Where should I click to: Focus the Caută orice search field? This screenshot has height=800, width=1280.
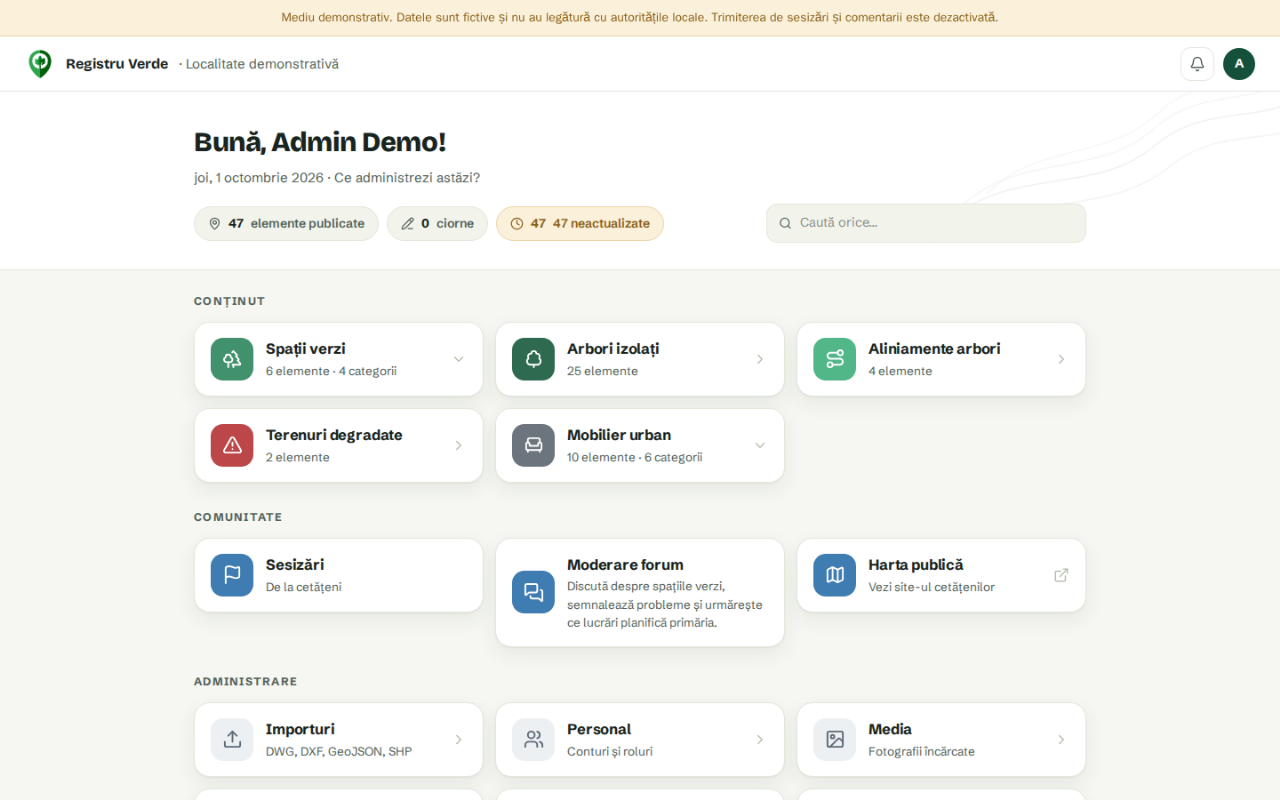tap(926, 223)
